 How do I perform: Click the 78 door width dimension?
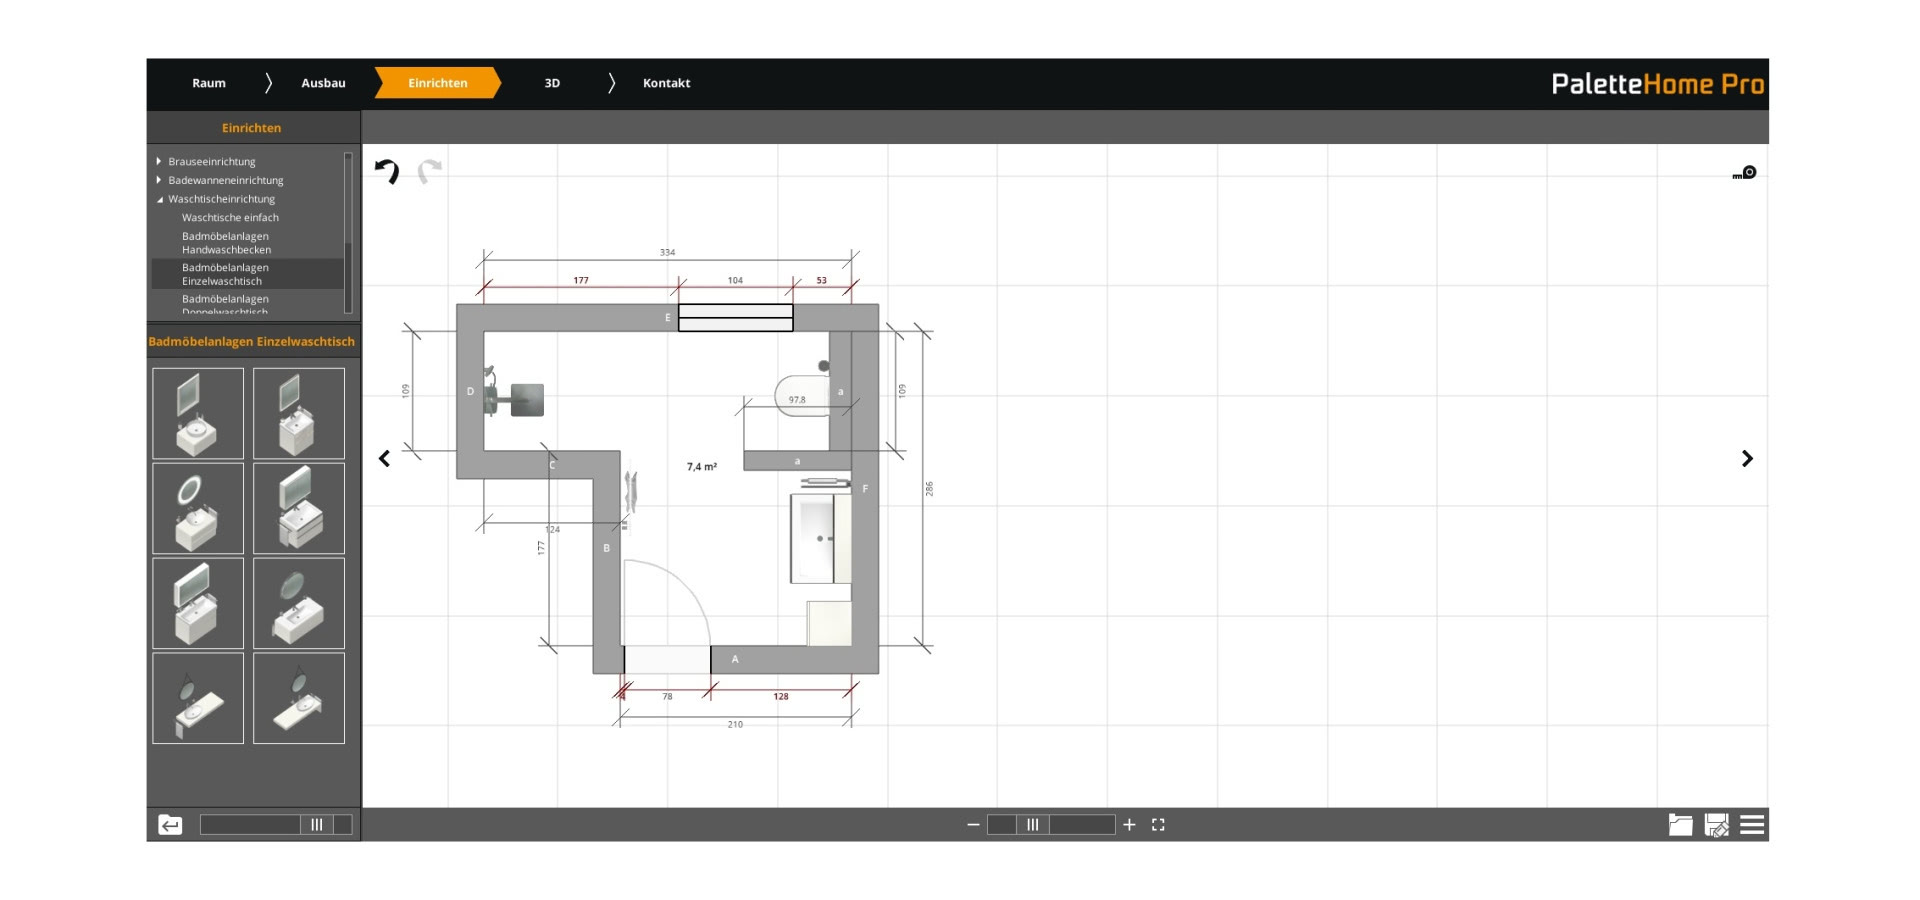click(667, 696)
